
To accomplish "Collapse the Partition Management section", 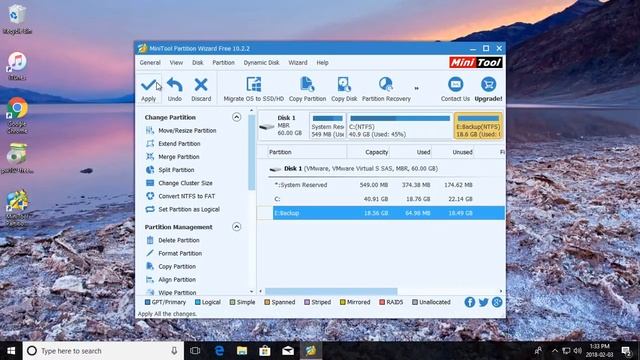I will click(x=236, y=227).
